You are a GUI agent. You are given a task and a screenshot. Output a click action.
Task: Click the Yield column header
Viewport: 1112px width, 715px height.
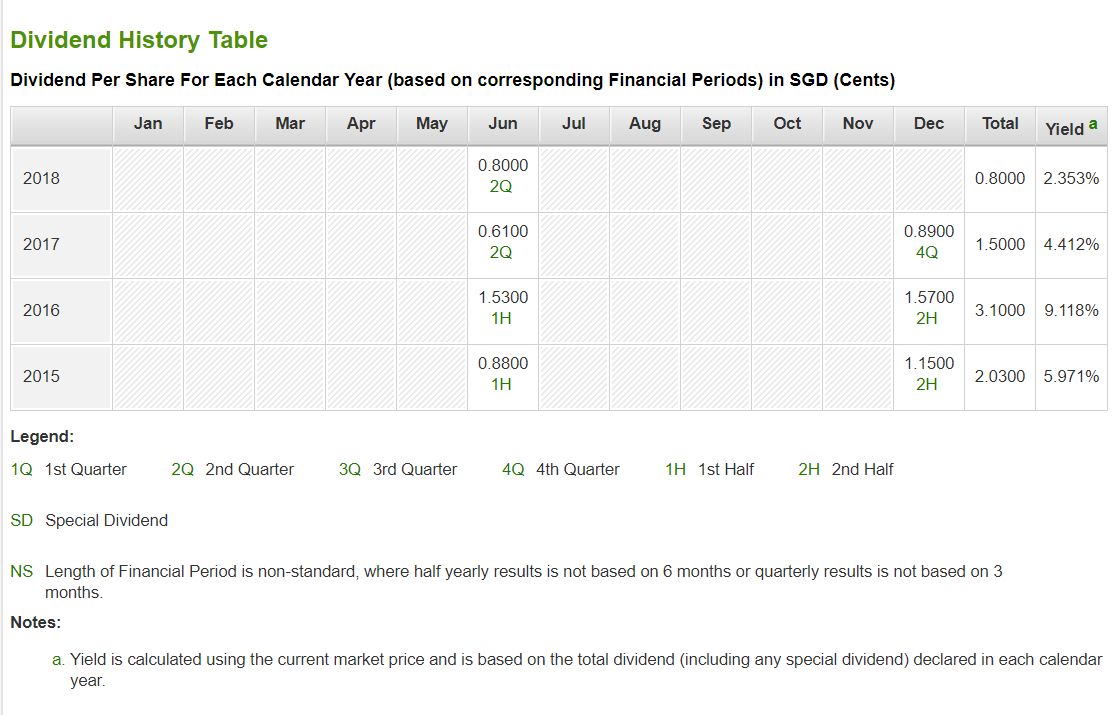point(1064,128)
